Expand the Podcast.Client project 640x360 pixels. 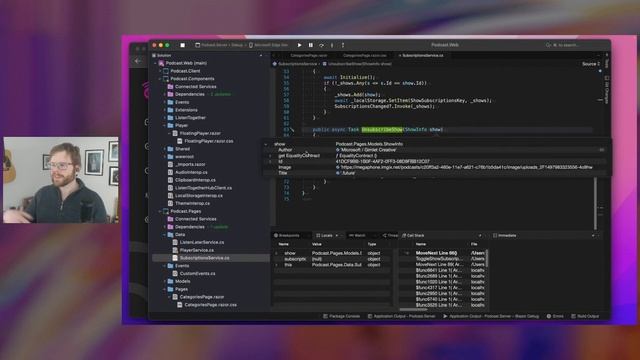pyautogui.click(x=160, y=71)
